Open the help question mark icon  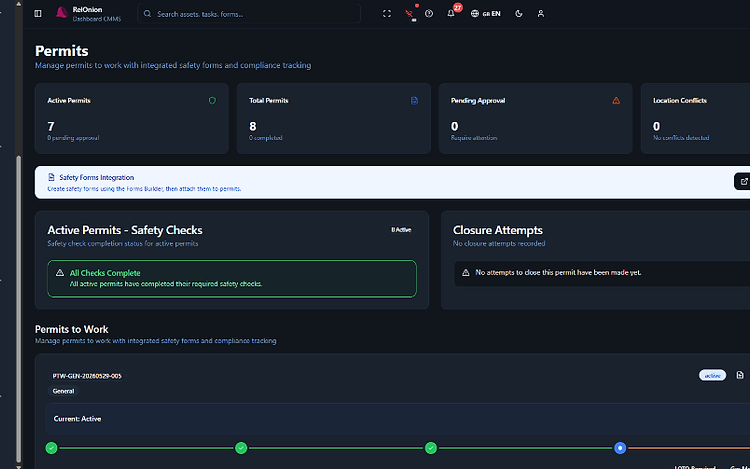click(429, 14)
